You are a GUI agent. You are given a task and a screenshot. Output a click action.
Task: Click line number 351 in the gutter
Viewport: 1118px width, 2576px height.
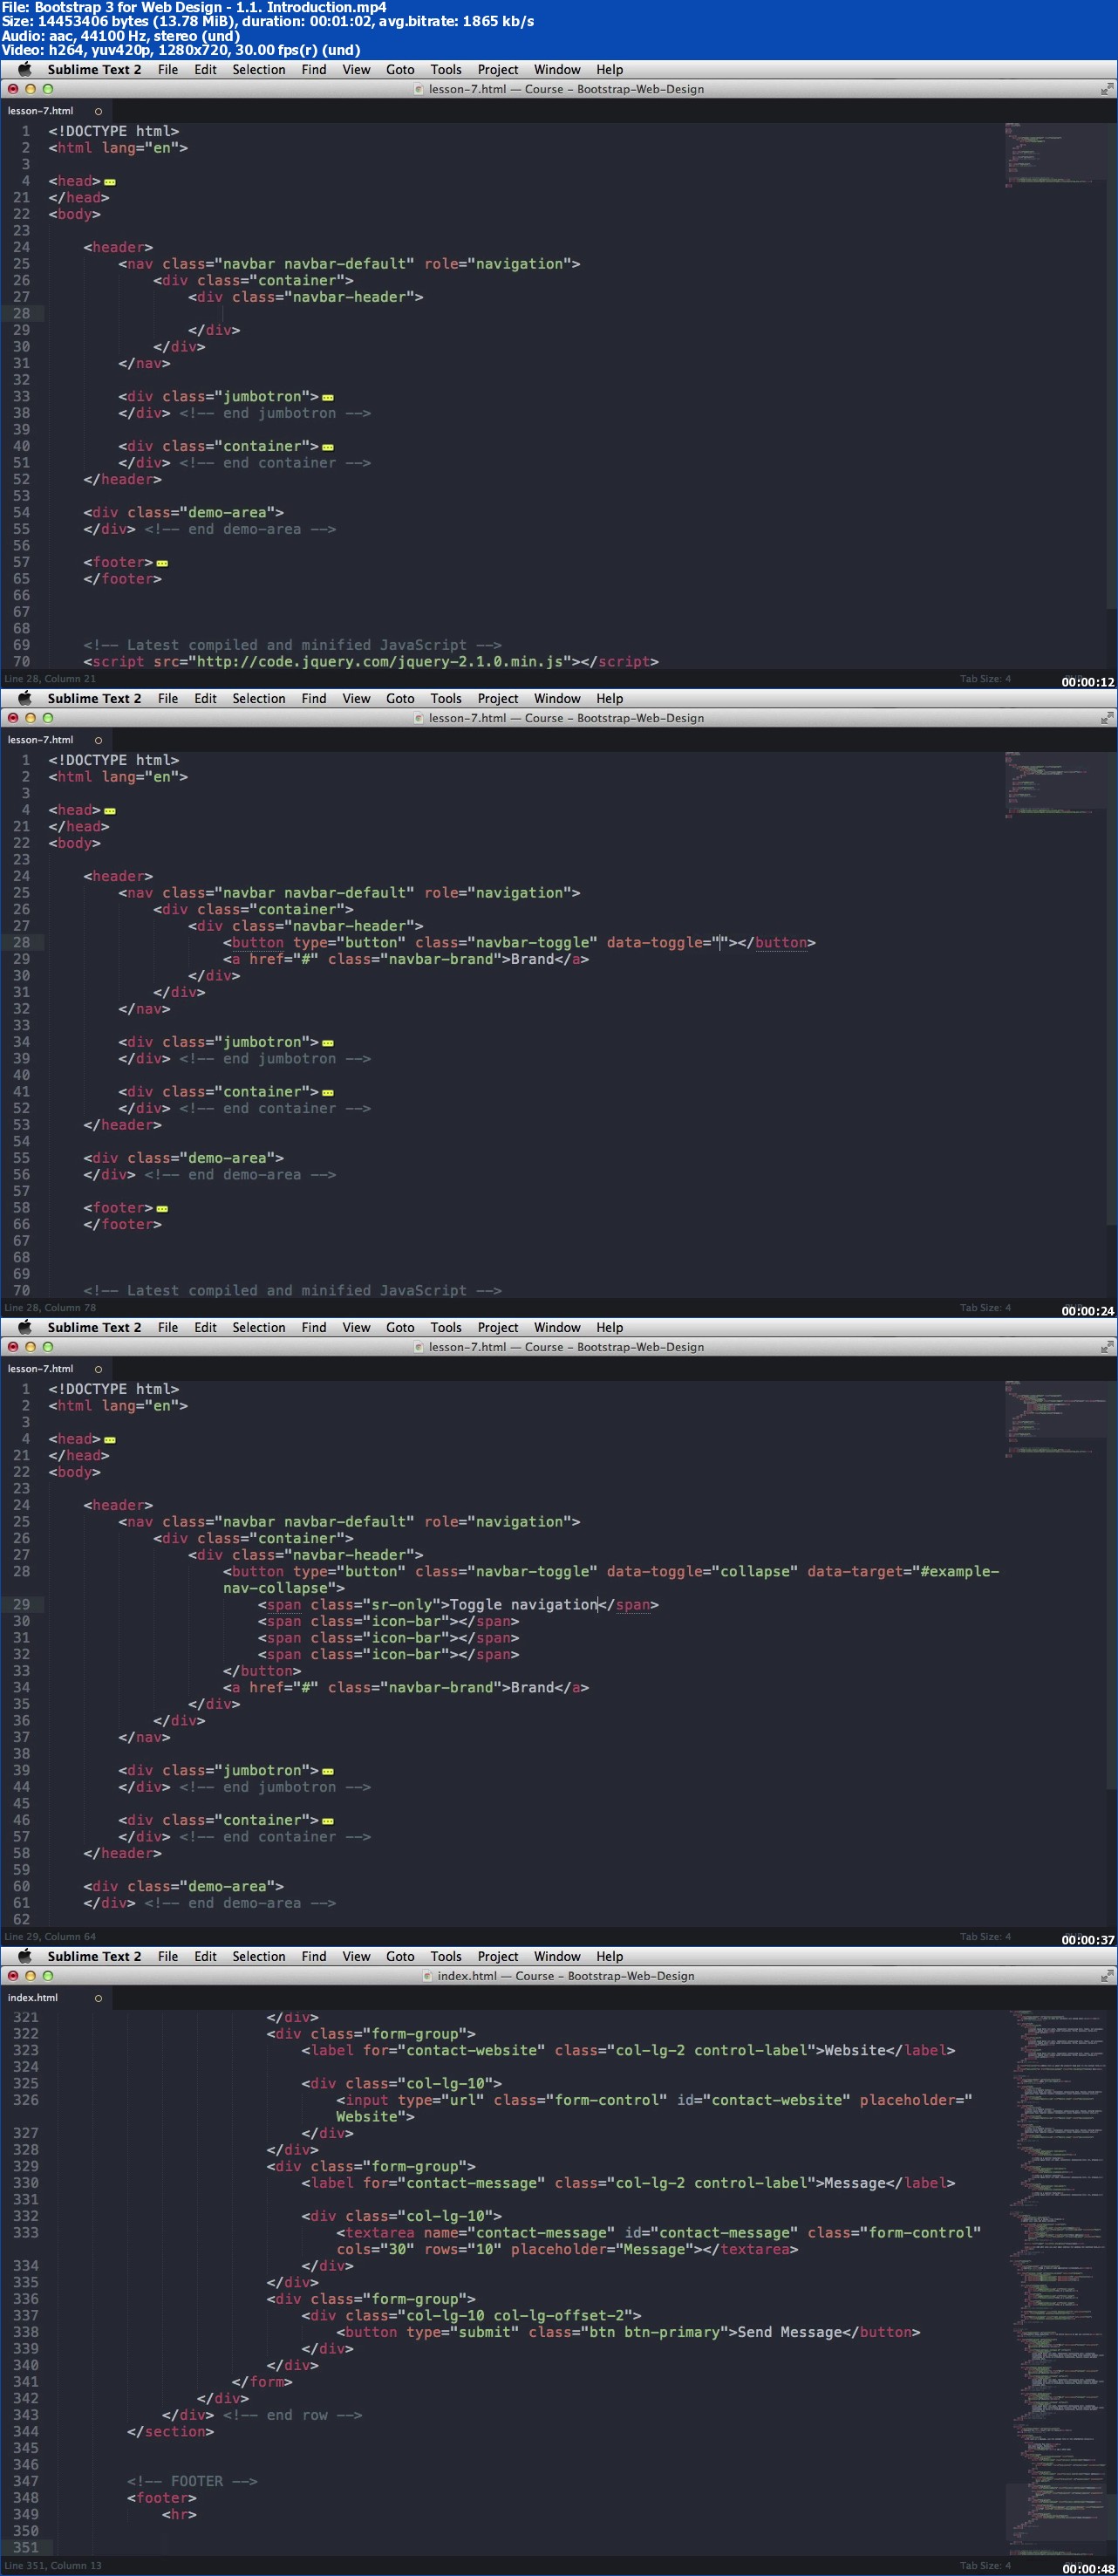coord(25,2546)
